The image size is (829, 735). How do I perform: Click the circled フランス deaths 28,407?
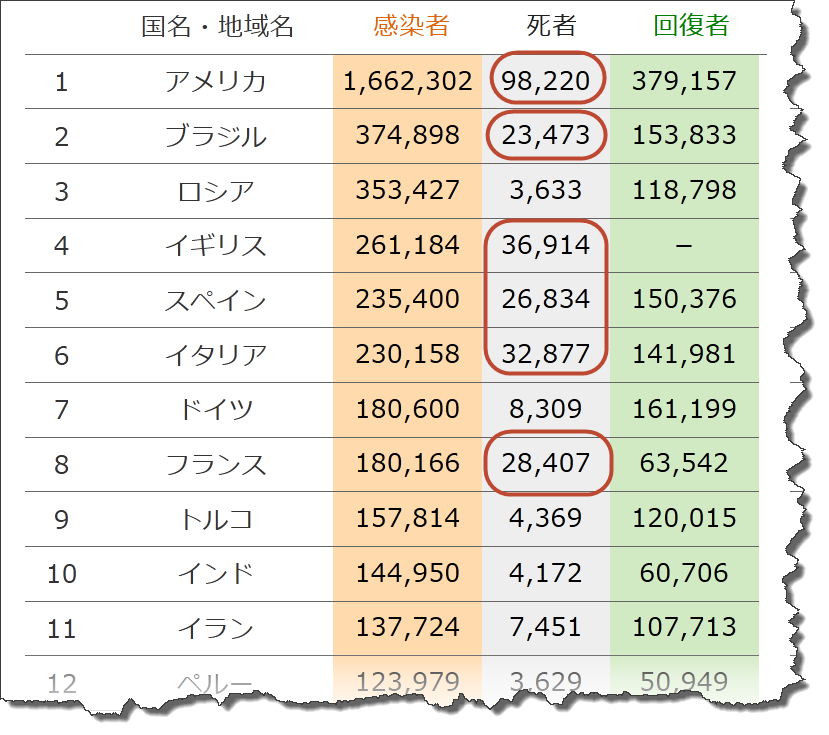pyautogui.click(x=546, y=464)
